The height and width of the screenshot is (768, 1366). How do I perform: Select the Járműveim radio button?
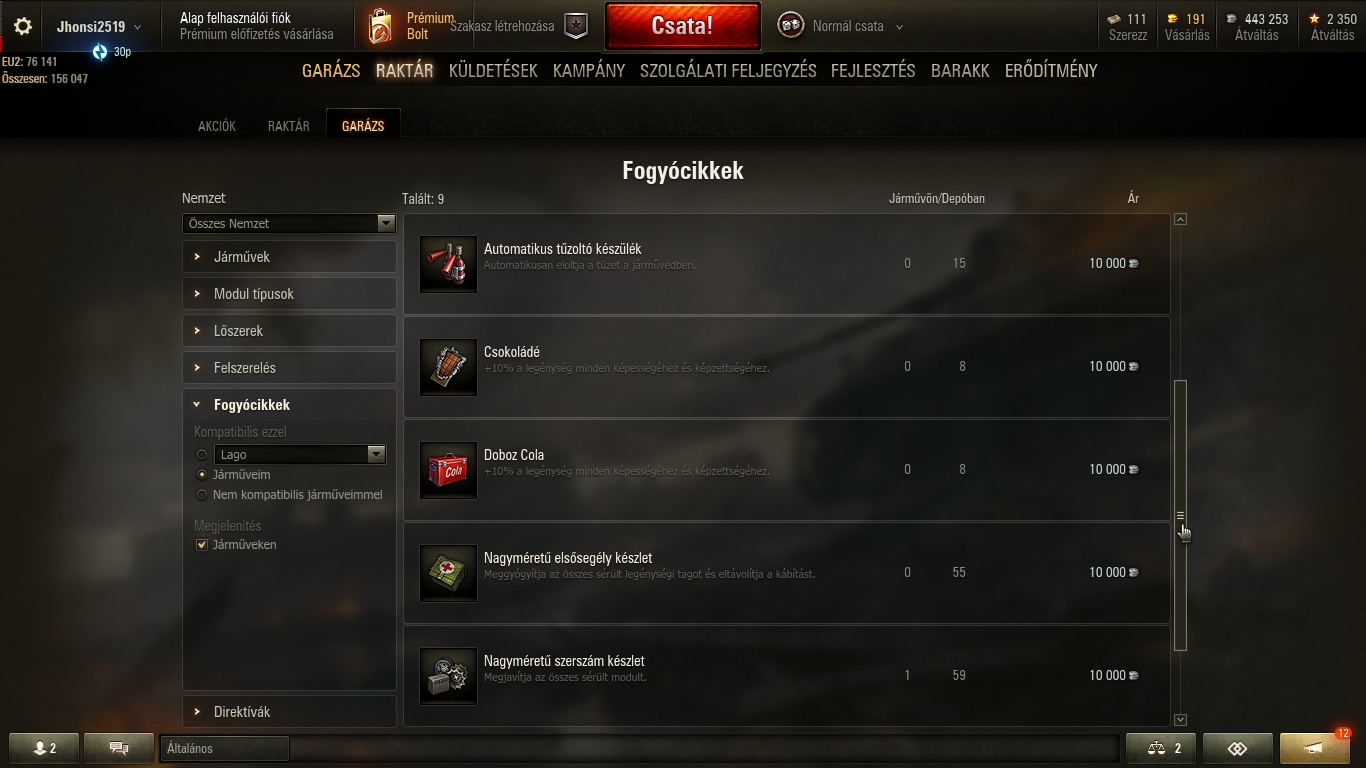coord(202,475)
